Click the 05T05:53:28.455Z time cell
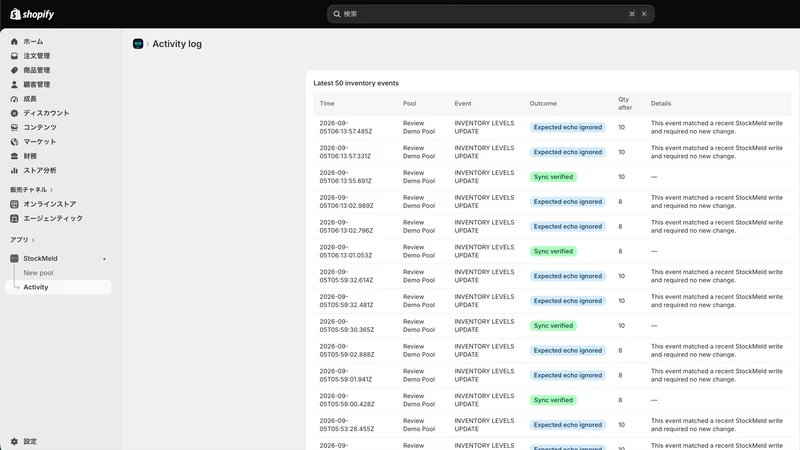This screenshot has height=450, width=800. click(x=347, y=425)
